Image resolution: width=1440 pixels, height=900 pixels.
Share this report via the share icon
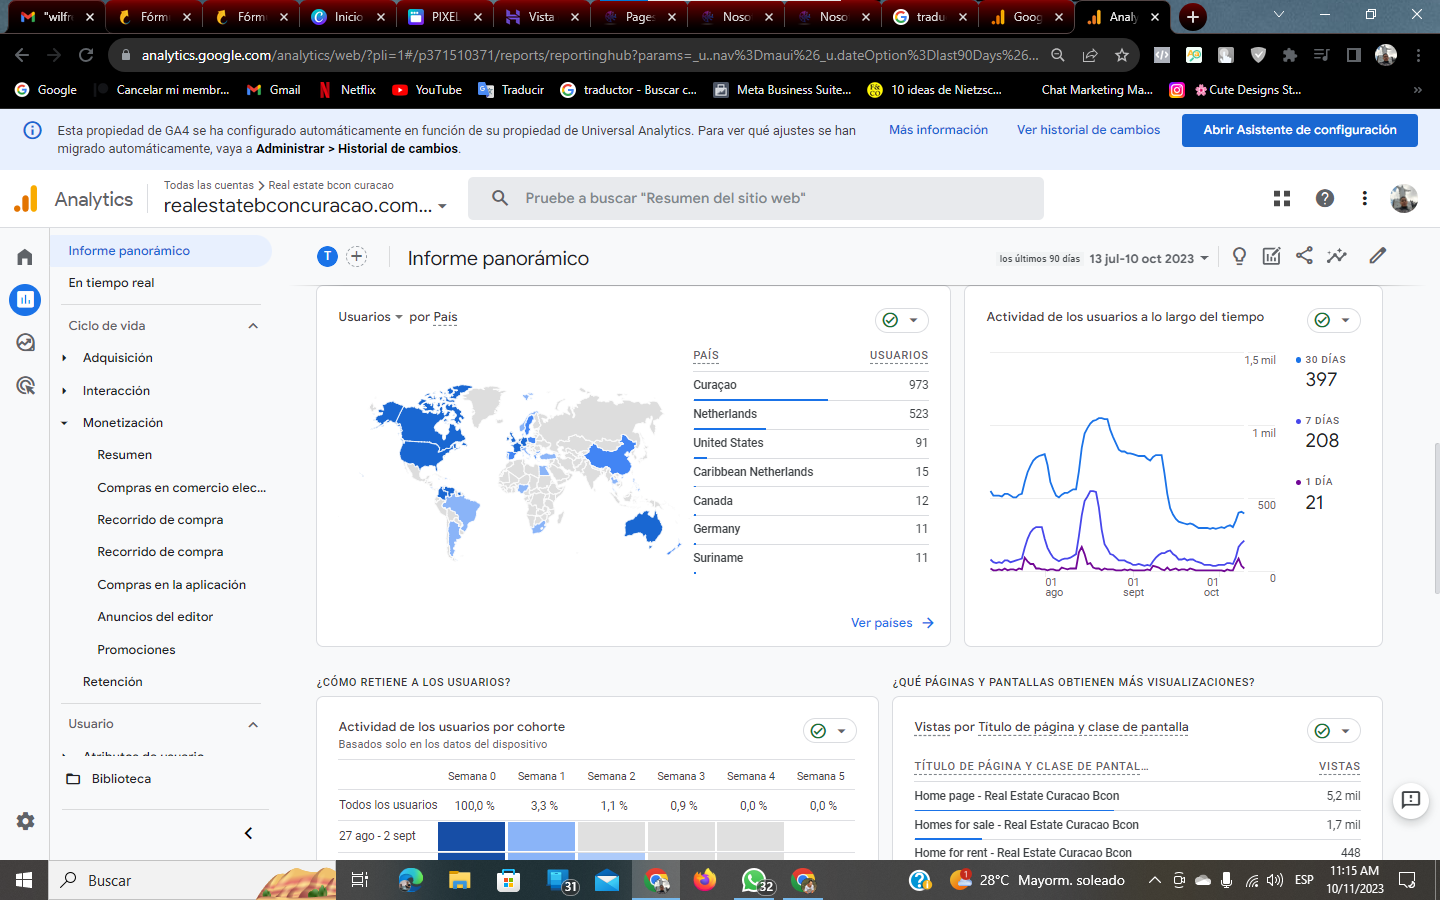pos(1304,256)
